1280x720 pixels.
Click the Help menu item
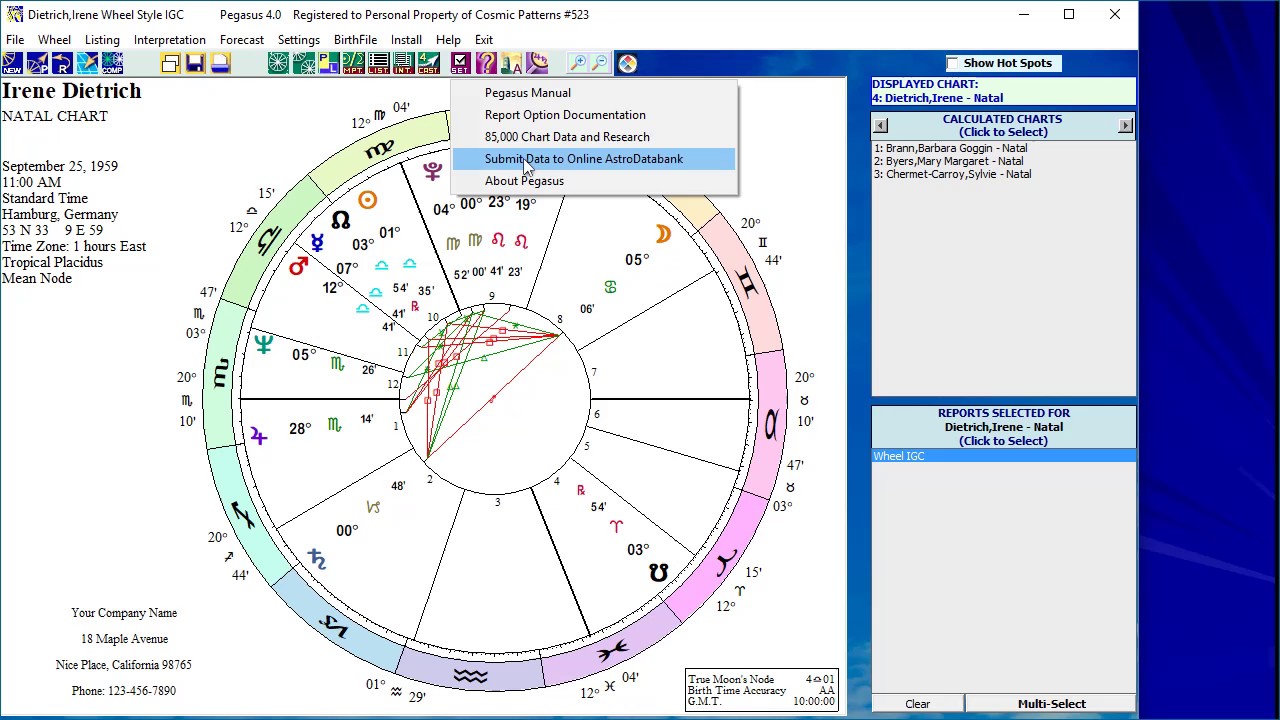[448, 40]
